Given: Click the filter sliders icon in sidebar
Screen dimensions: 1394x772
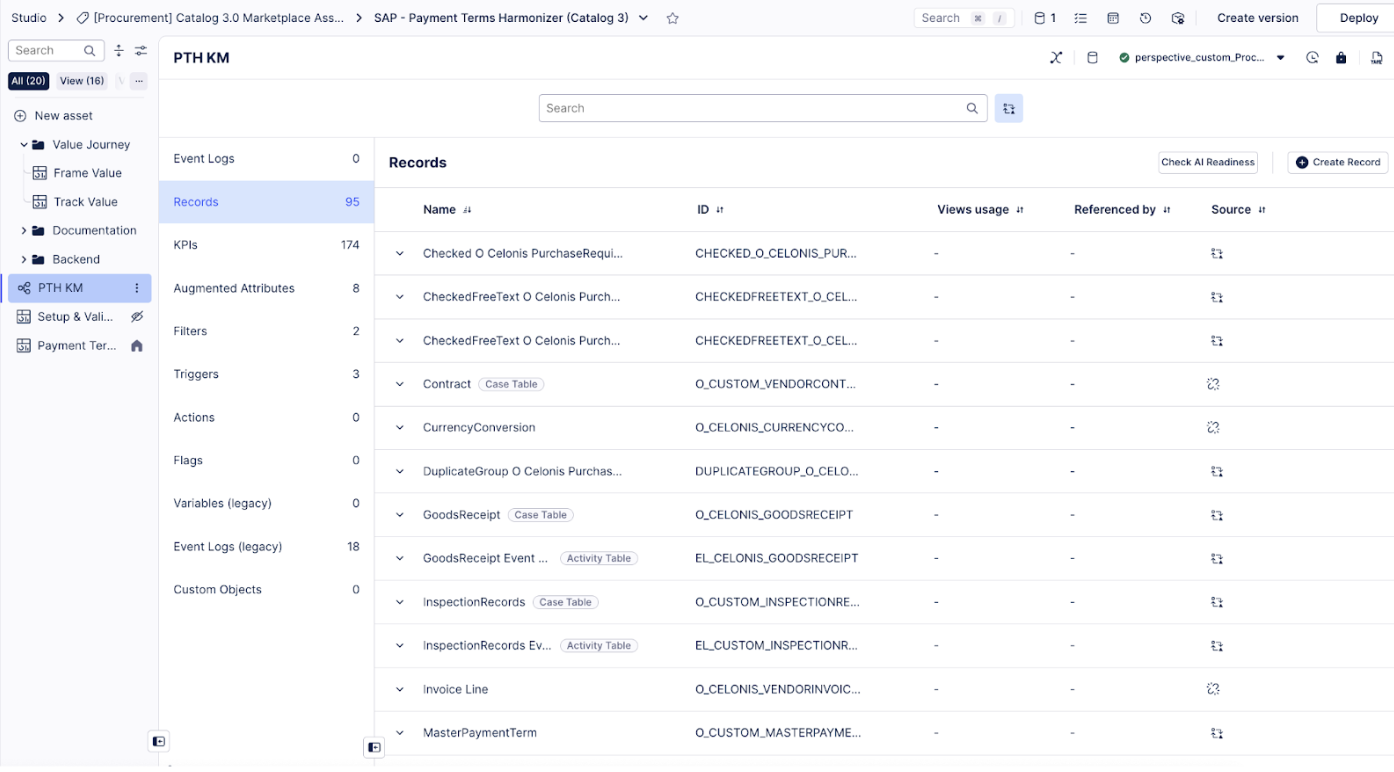Looking at the screenshot, I should pyautogui.click(x=141, y=51).
